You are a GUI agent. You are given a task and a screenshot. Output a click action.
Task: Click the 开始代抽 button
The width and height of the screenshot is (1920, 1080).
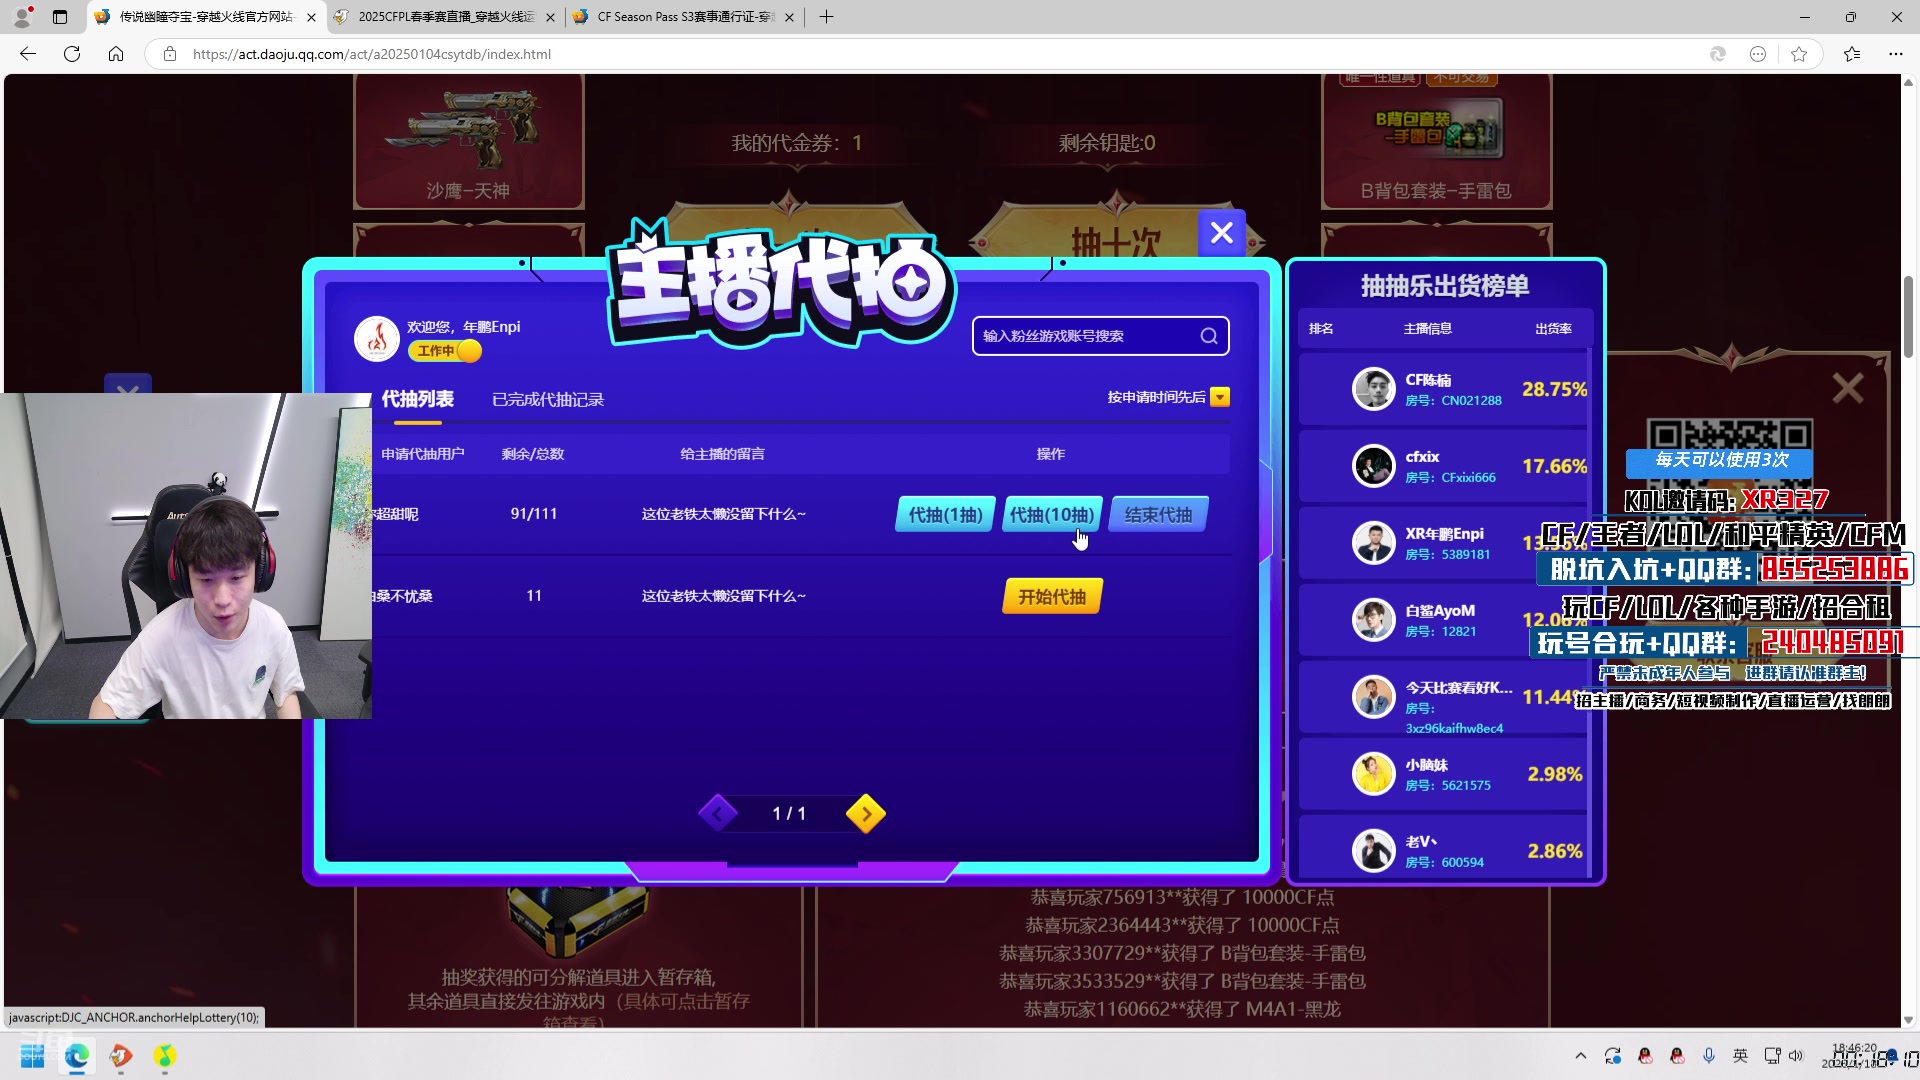coord(1052,597)
